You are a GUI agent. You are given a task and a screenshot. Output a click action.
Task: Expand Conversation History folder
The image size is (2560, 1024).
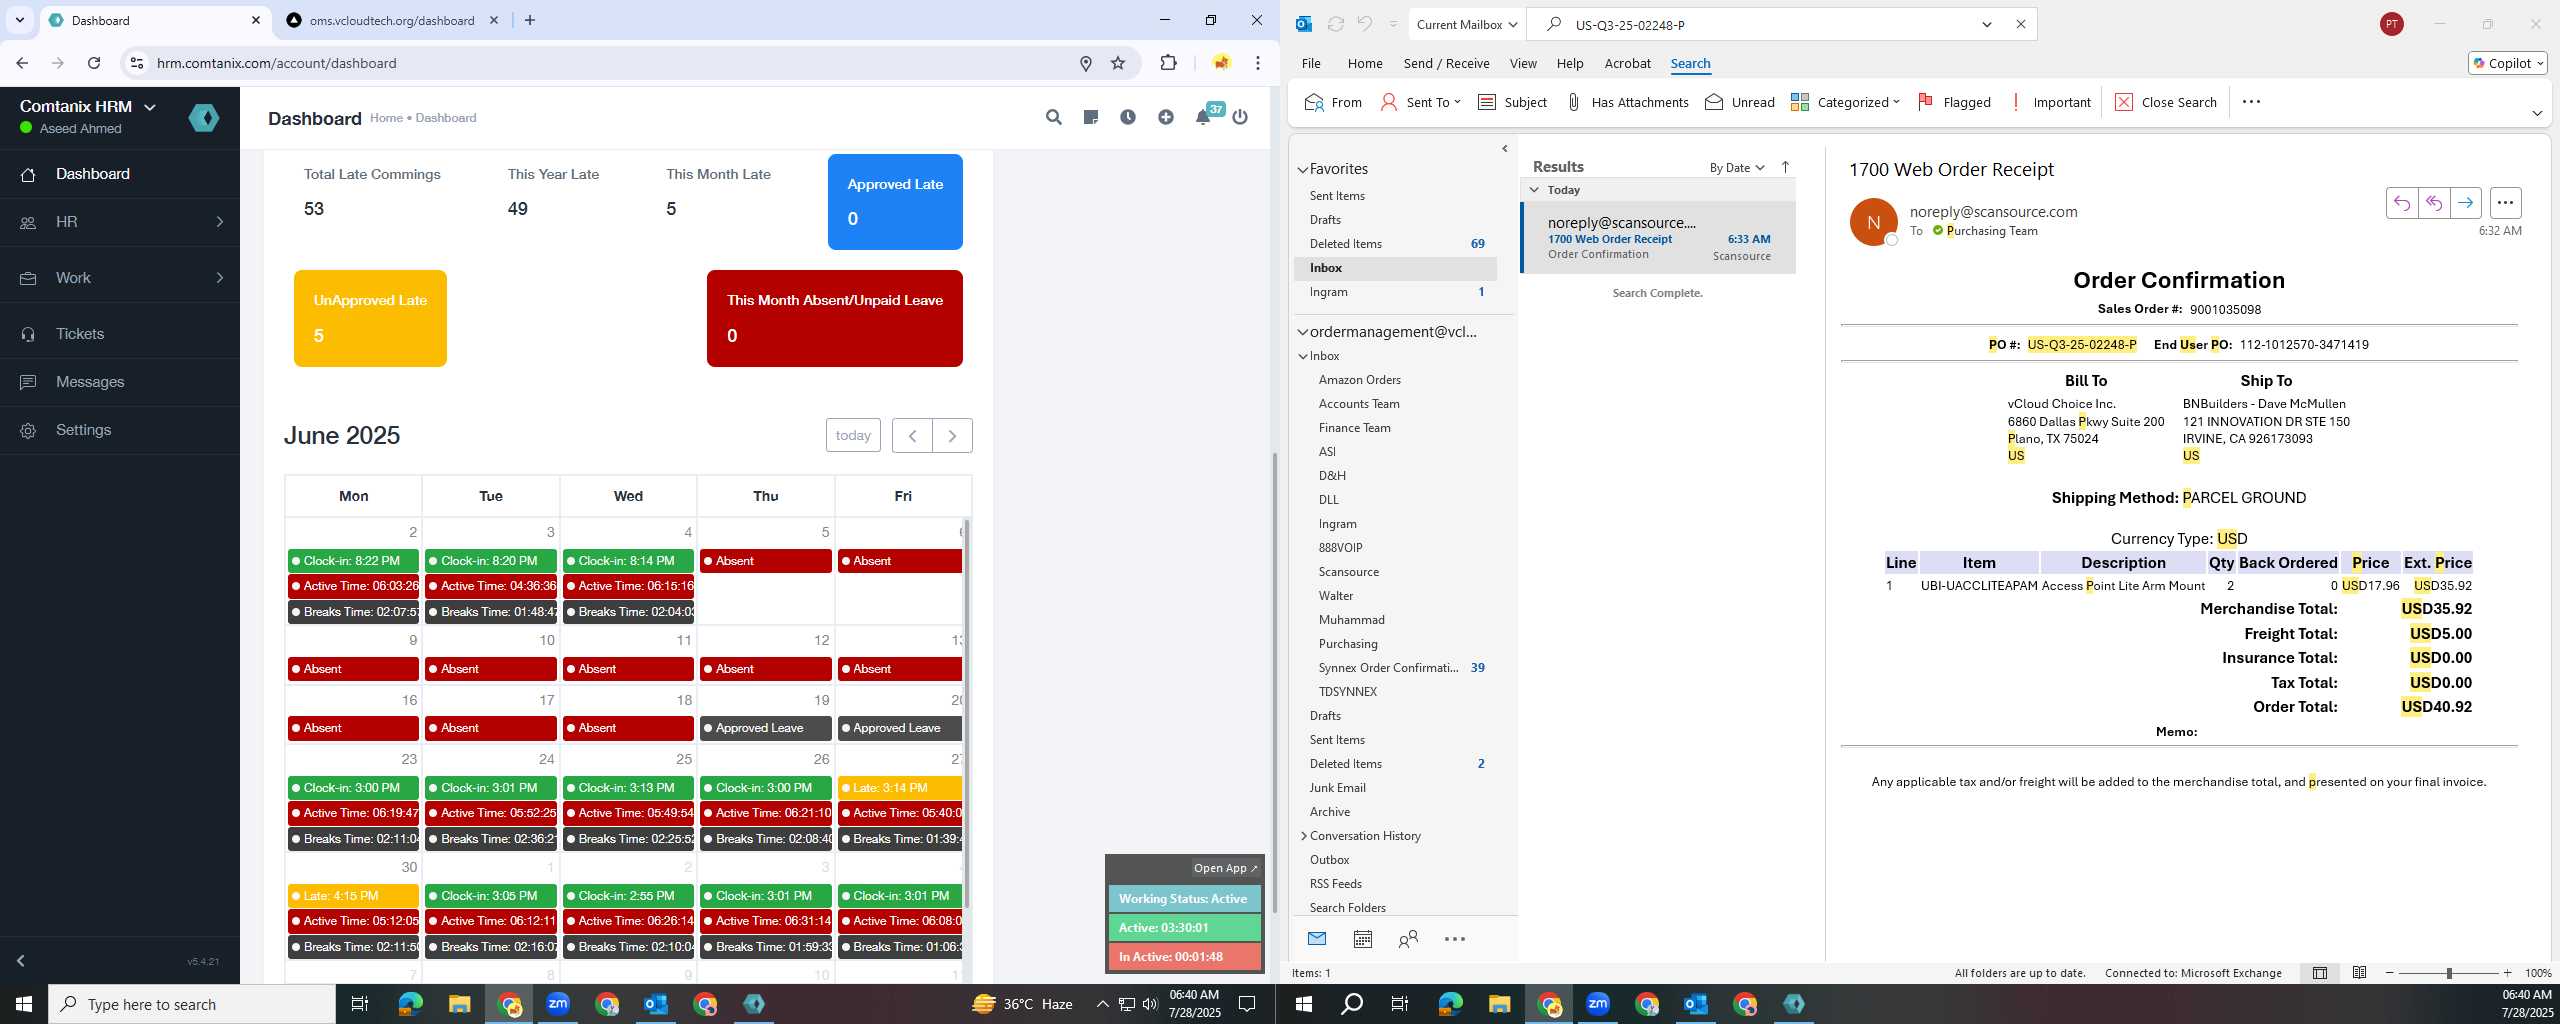click(1303, 836)
